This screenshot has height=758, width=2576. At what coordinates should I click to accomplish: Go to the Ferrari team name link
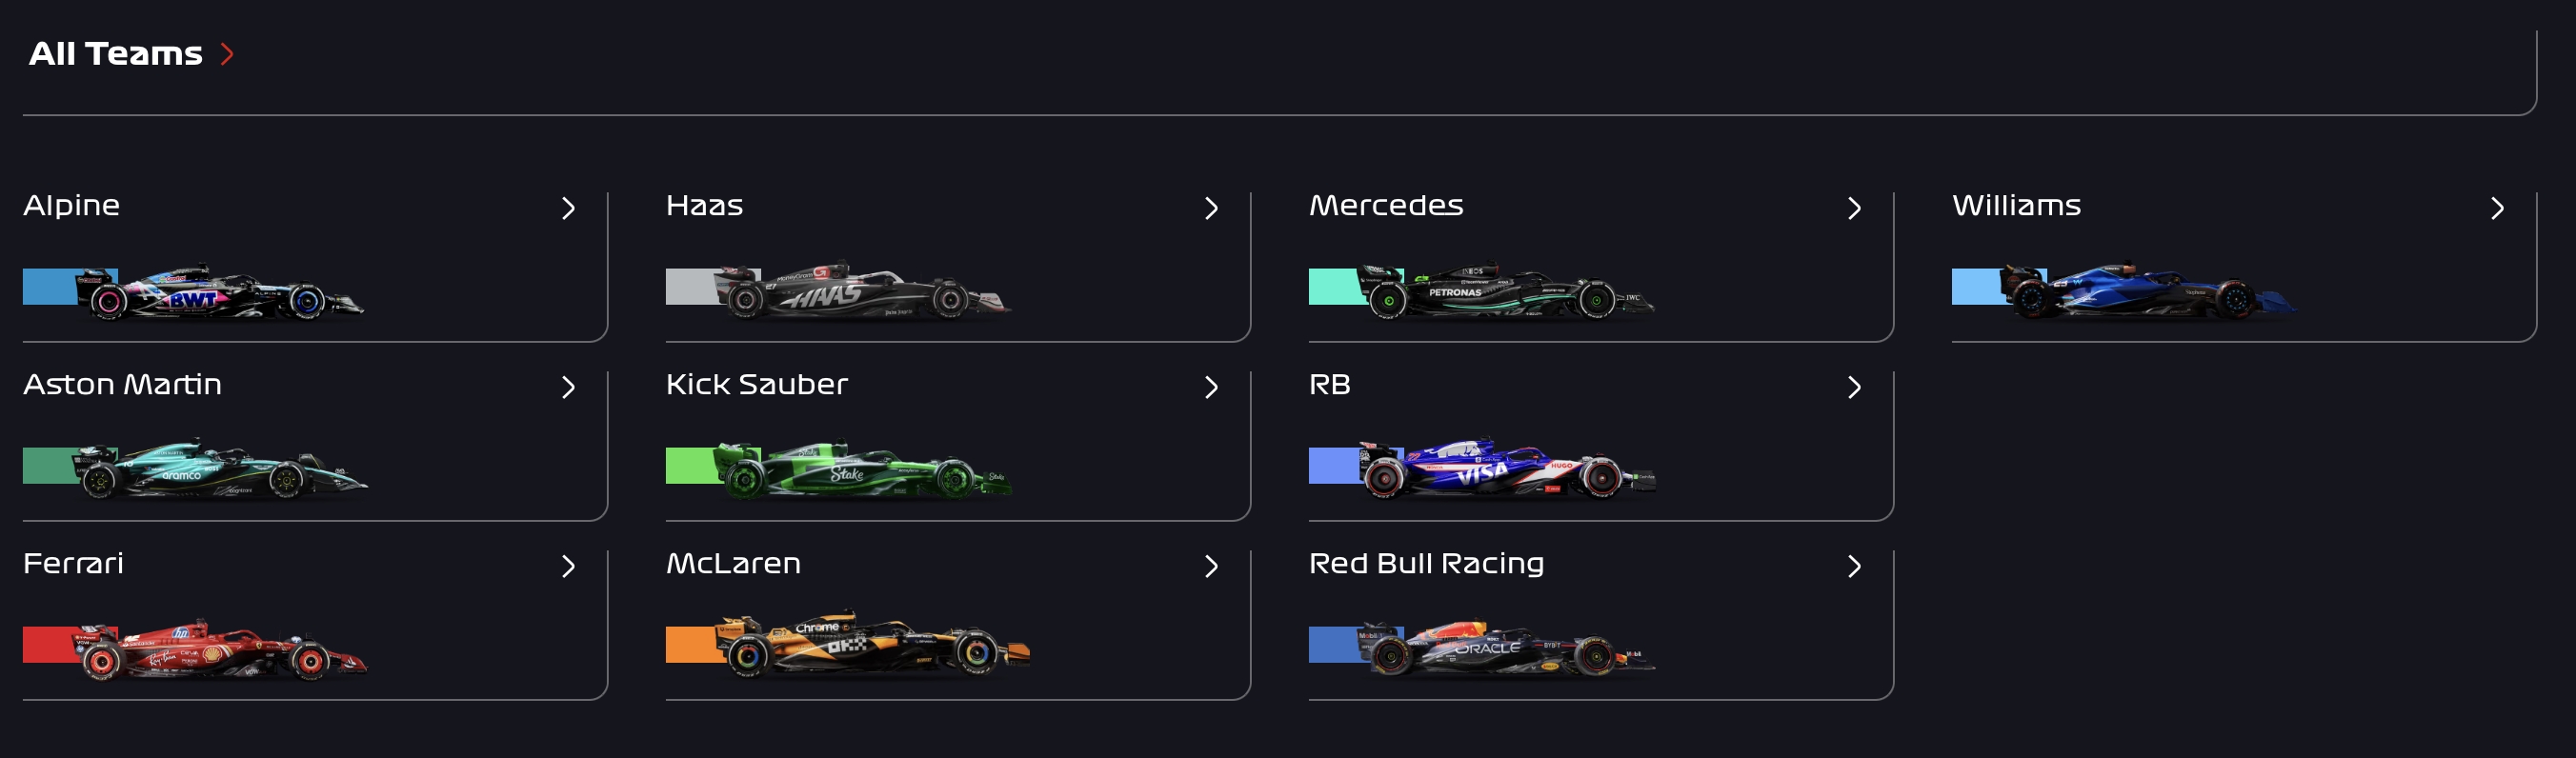(x=73, y=564)
